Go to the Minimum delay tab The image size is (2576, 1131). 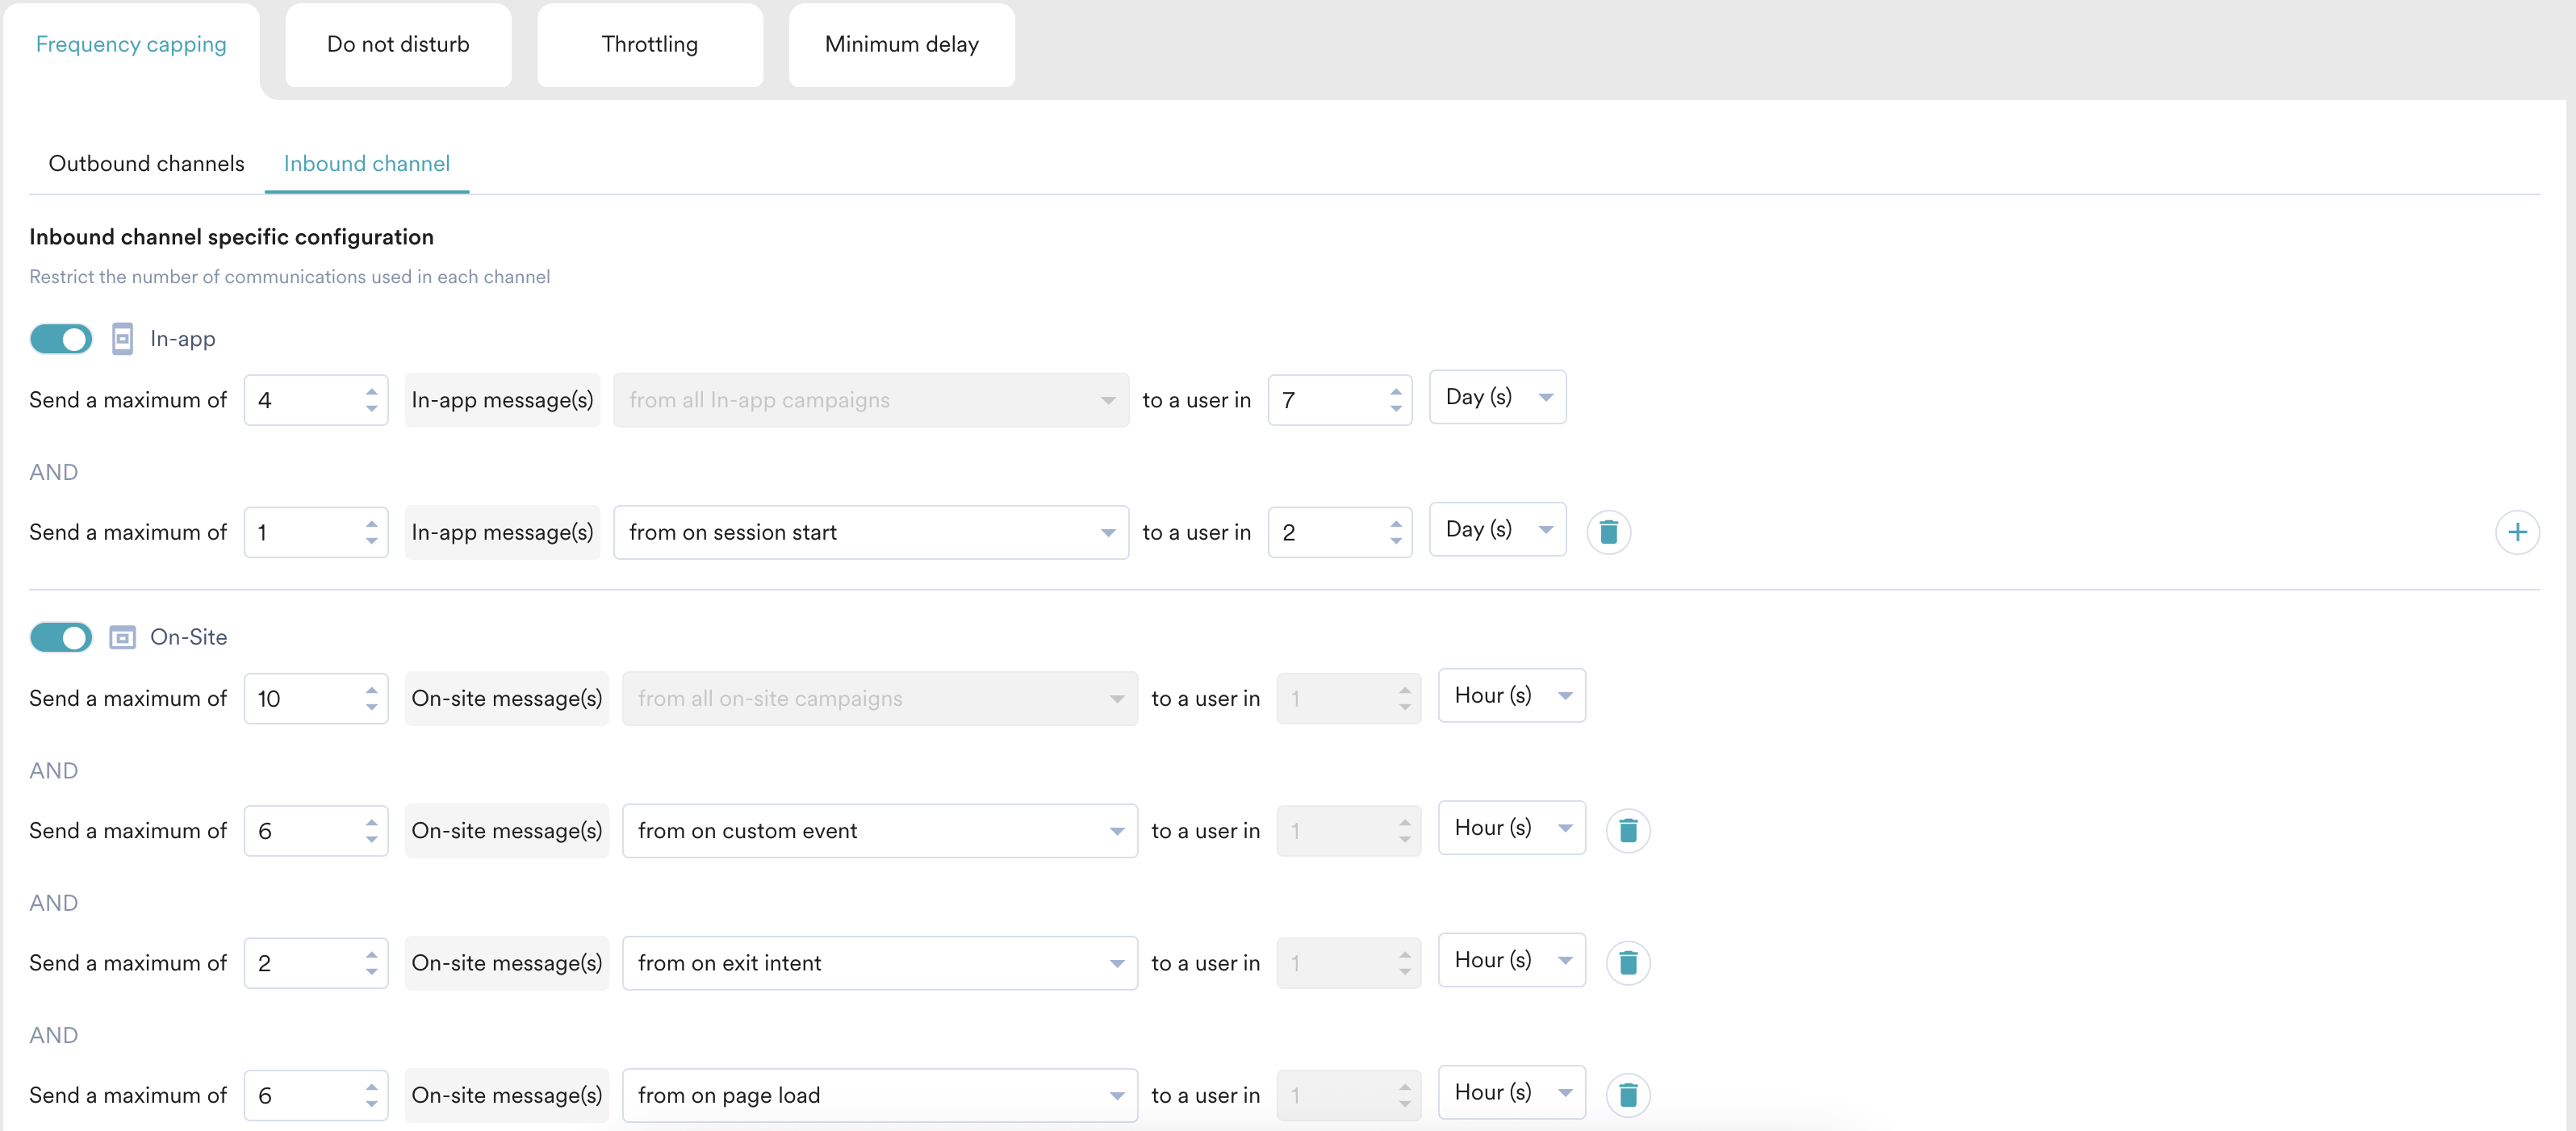901,44
